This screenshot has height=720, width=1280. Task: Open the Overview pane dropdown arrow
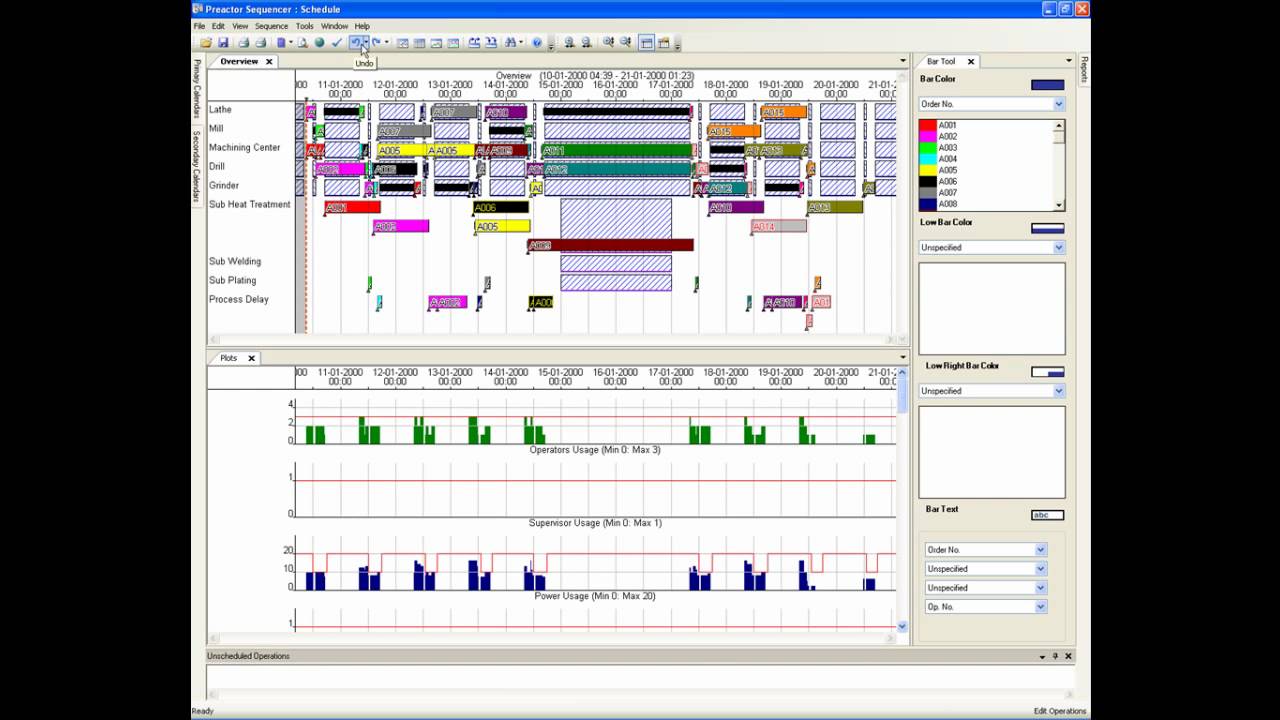(903, 62)
